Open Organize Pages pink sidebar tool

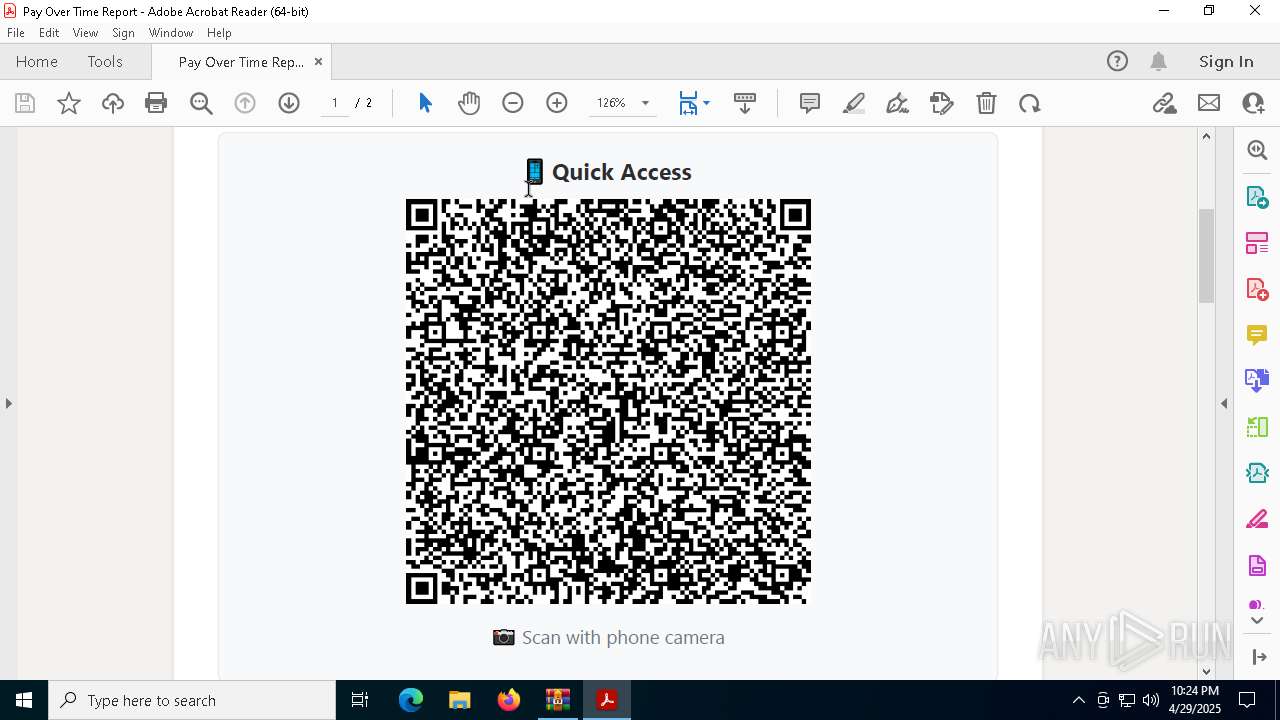tap(1257, 243)
